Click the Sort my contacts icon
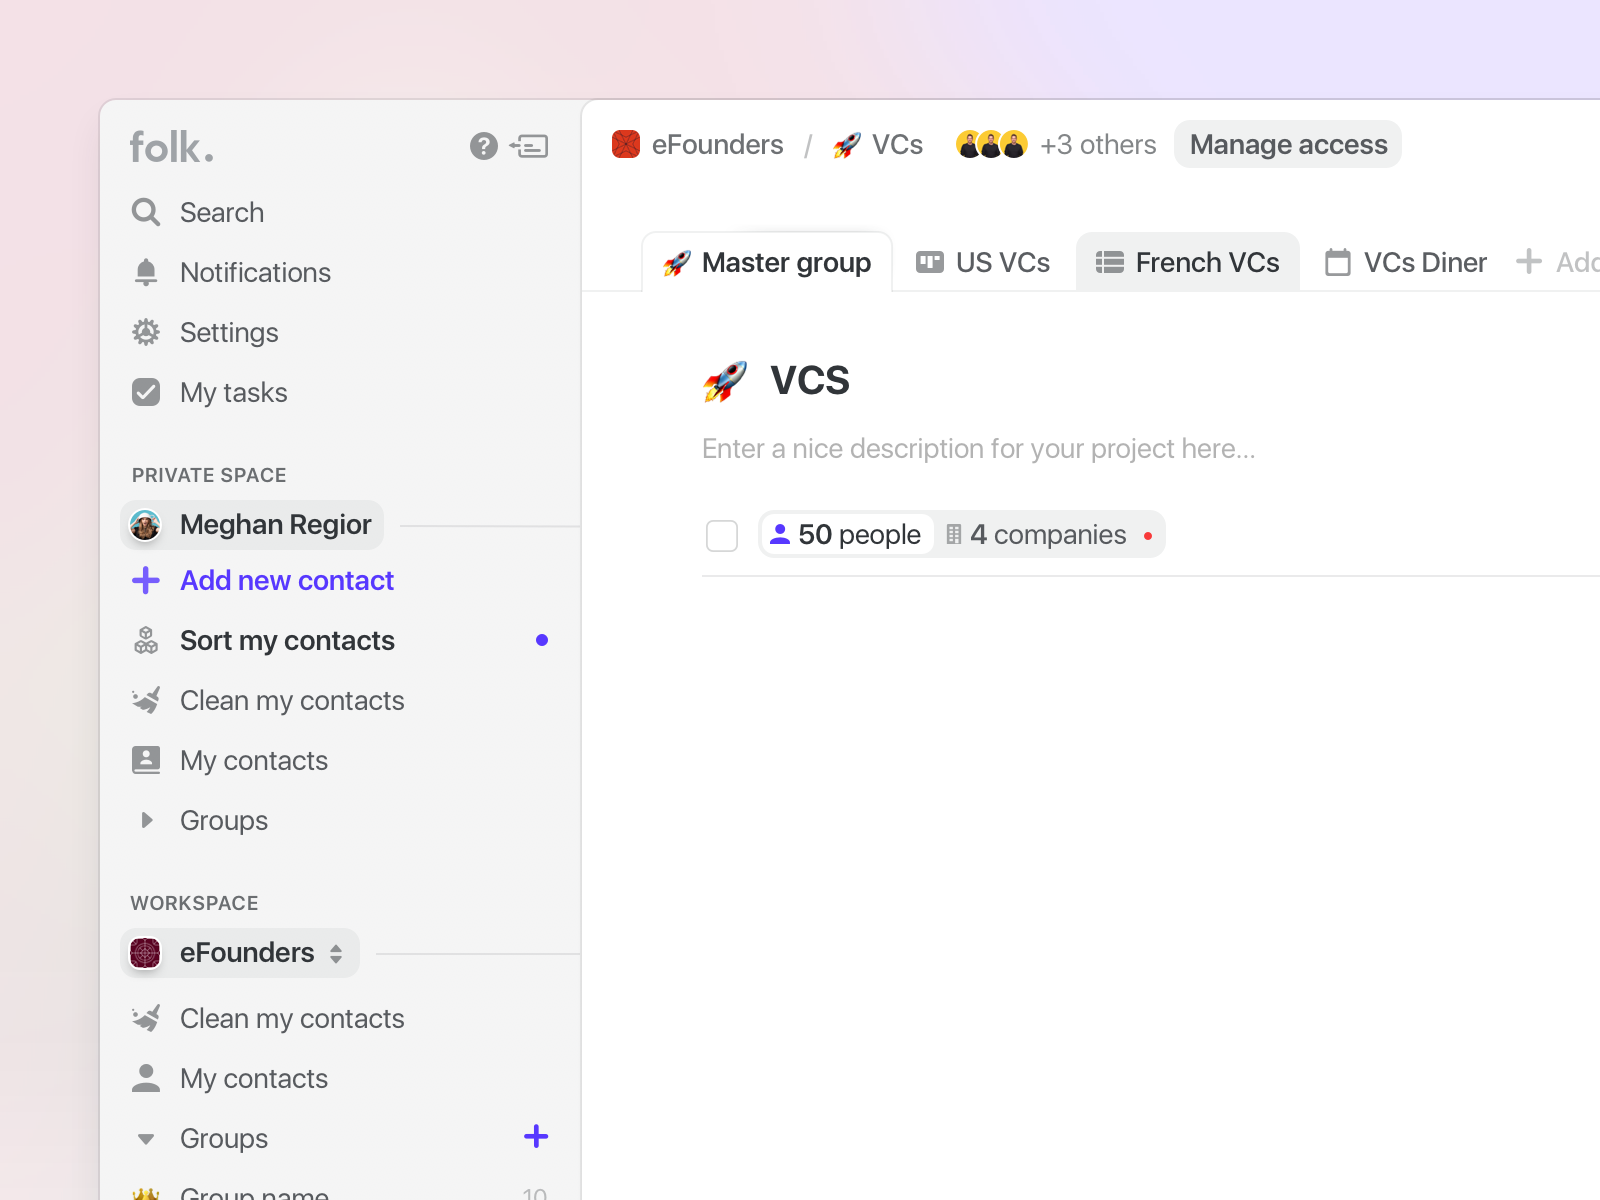Viewport: 1600px width, 1200px height. [x=146, y=640]
